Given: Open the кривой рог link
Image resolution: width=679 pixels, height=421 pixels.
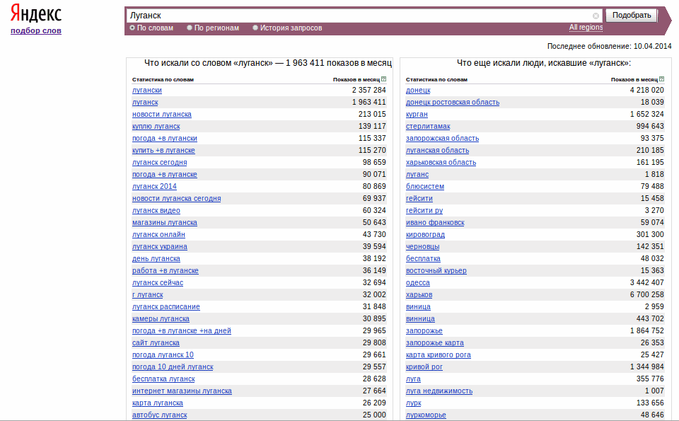Looking at the screenshot, I should [424, 367].
